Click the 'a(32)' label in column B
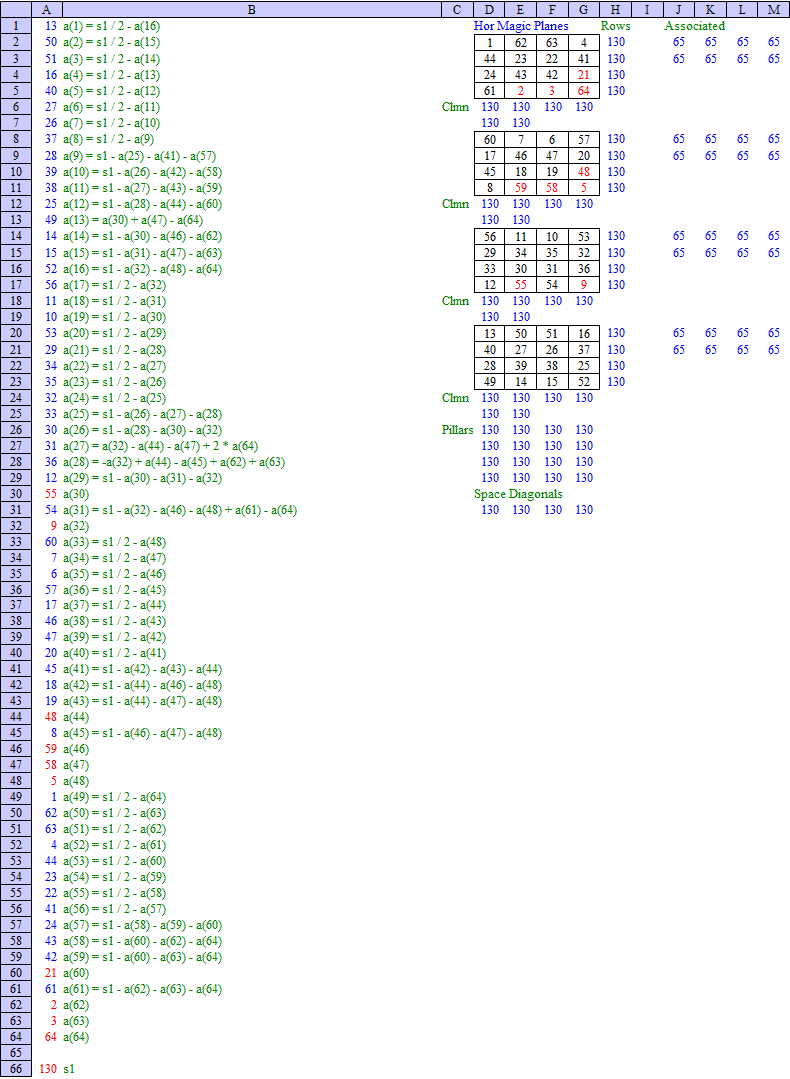 click(76, 526)
